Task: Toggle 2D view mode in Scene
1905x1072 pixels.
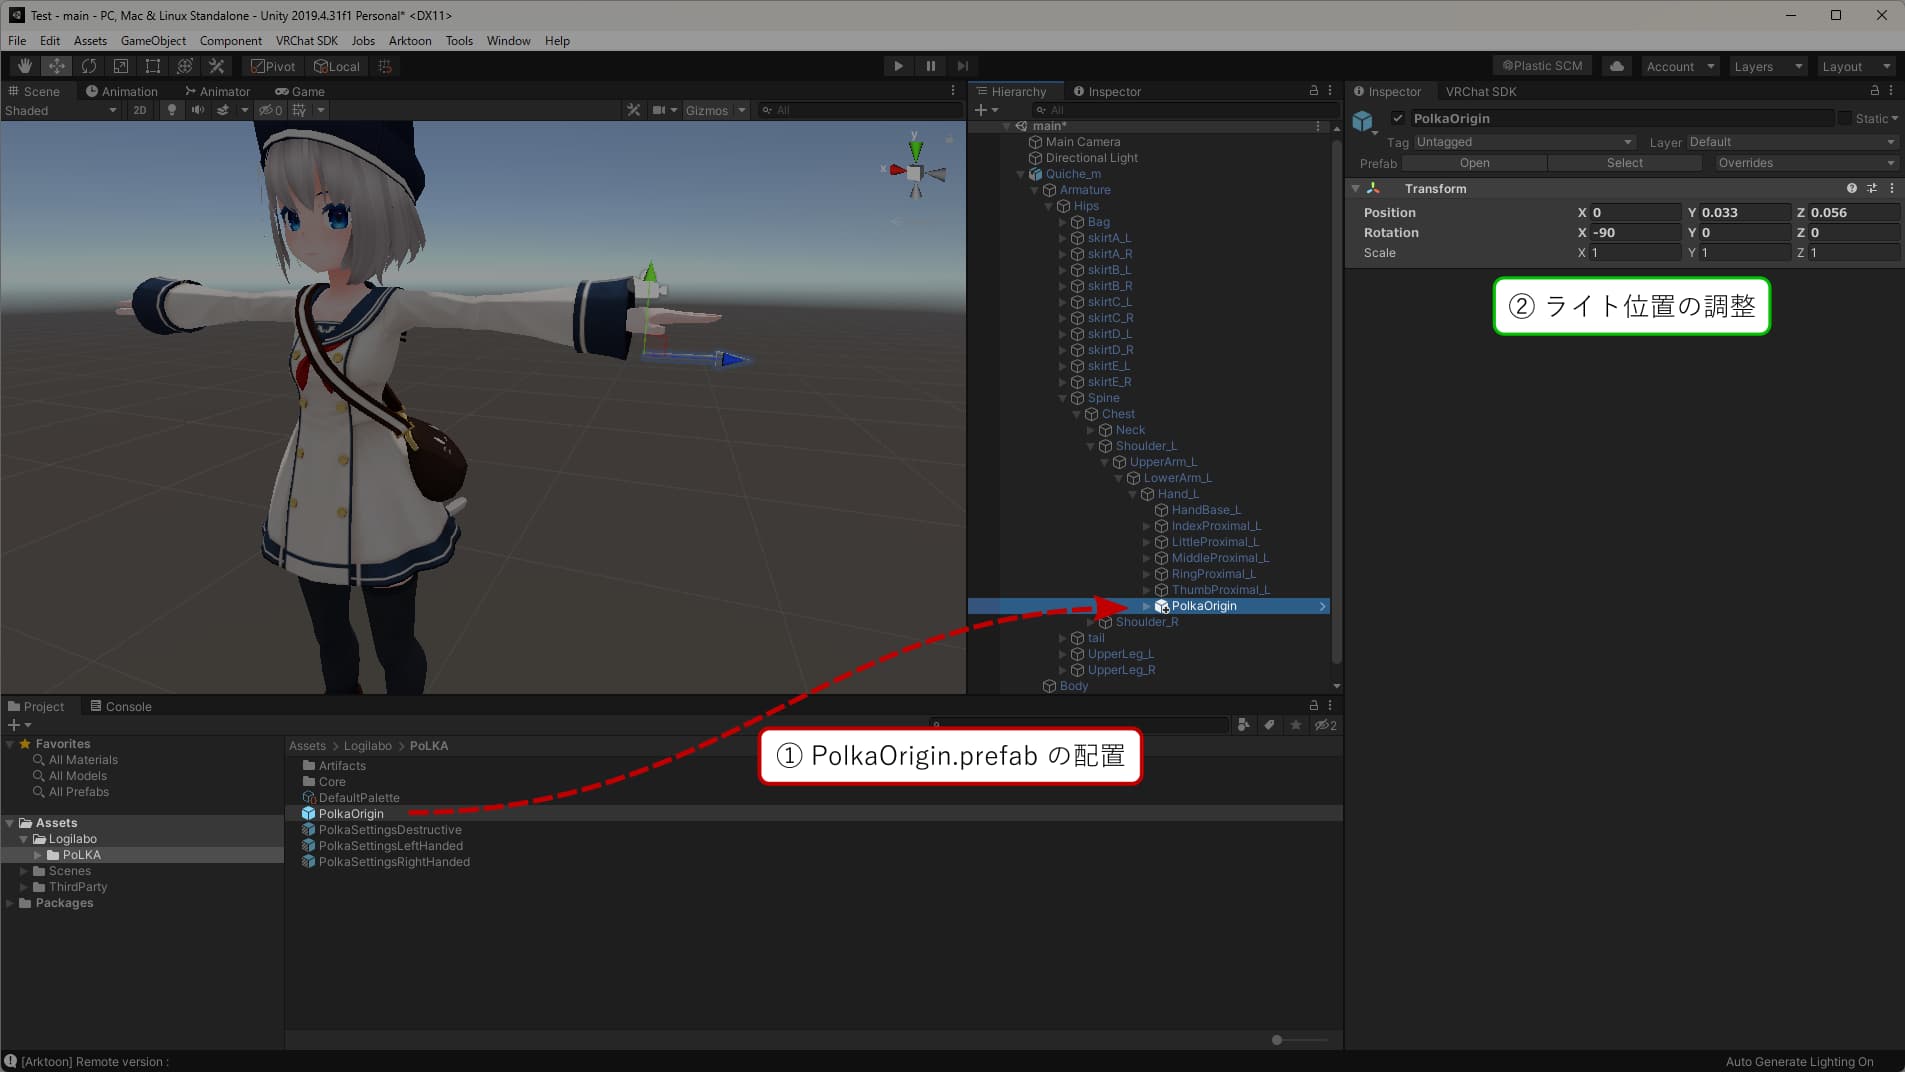Action: pyautogui.click(x=139, y=110)
